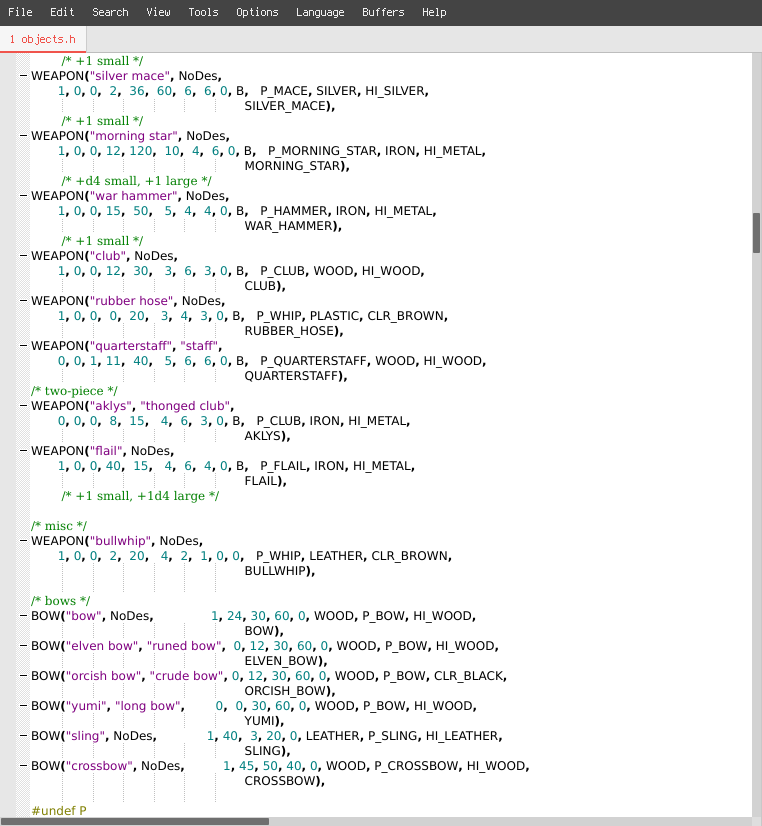Collapse the "bullwhip" WEAPON fold
762x826 pixels.
click(22, 541)
